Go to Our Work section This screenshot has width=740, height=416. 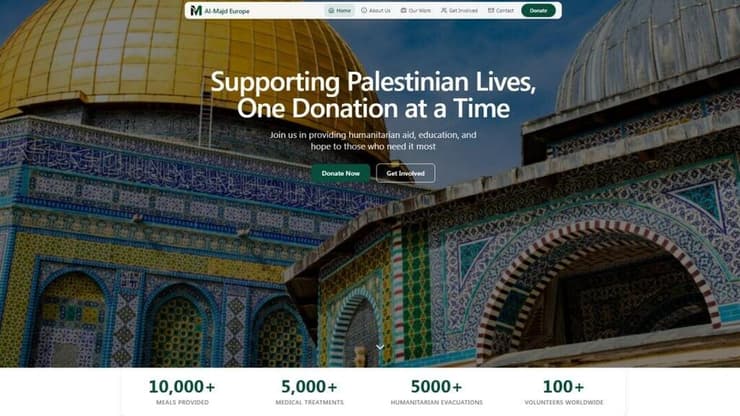[x=416, y=10]
